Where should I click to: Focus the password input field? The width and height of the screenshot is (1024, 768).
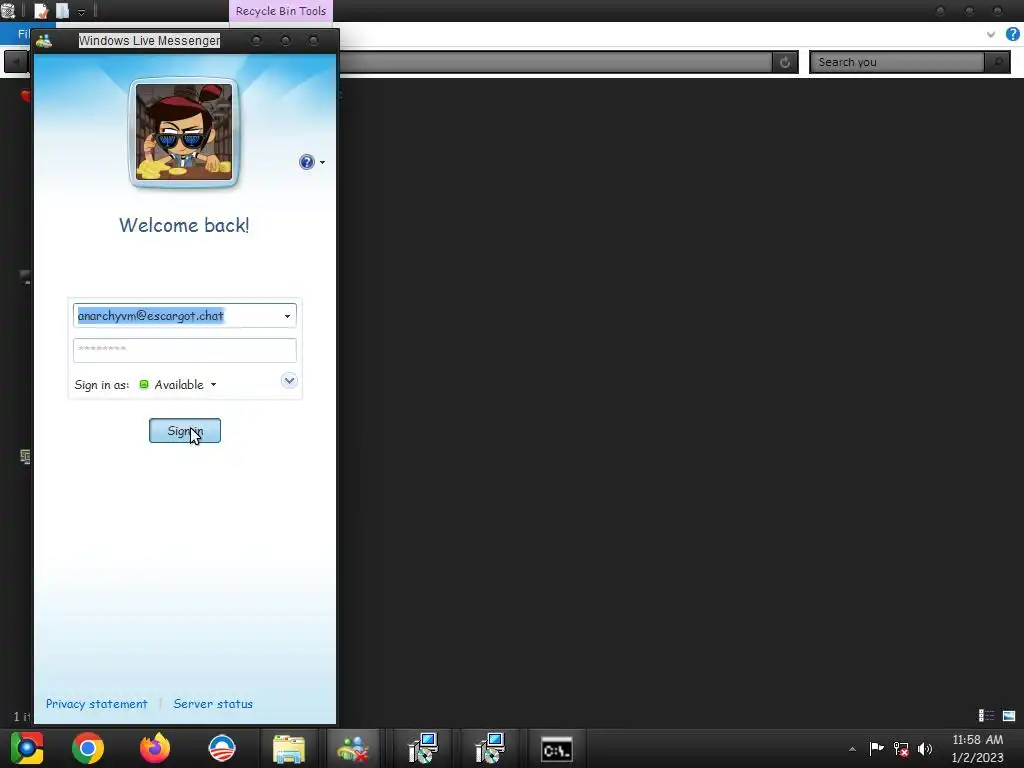click(x=185, y=350)
